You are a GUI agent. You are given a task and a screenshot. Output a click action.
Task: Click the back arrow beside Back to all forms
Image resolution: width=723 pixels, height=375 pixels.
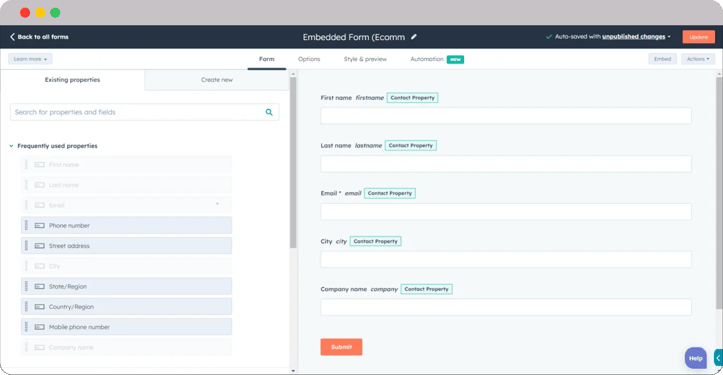point(12,37)
